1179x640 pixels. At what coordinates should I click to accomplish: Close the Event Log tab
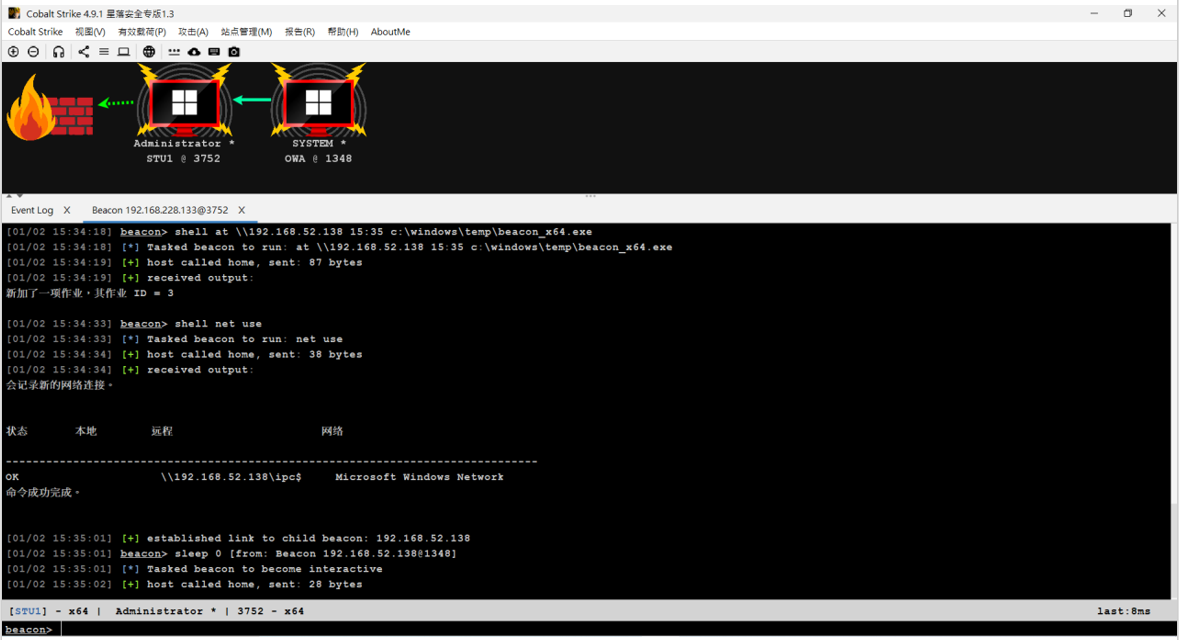pyautogui.click(x=67, y=211)
